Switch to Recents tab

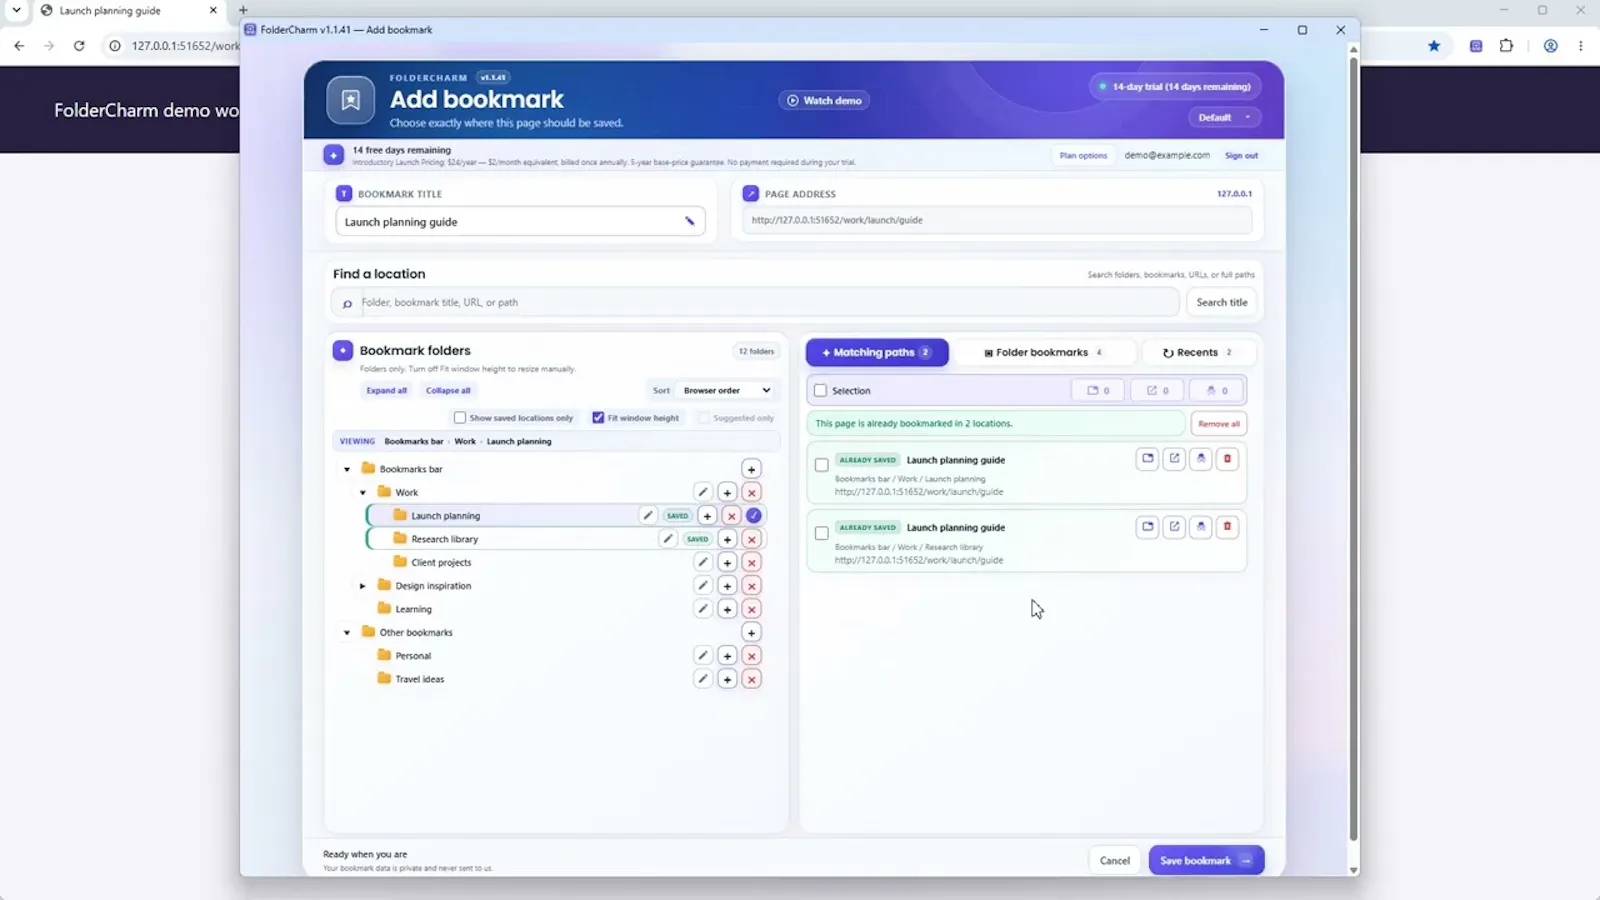click(x=1197, y=352)
